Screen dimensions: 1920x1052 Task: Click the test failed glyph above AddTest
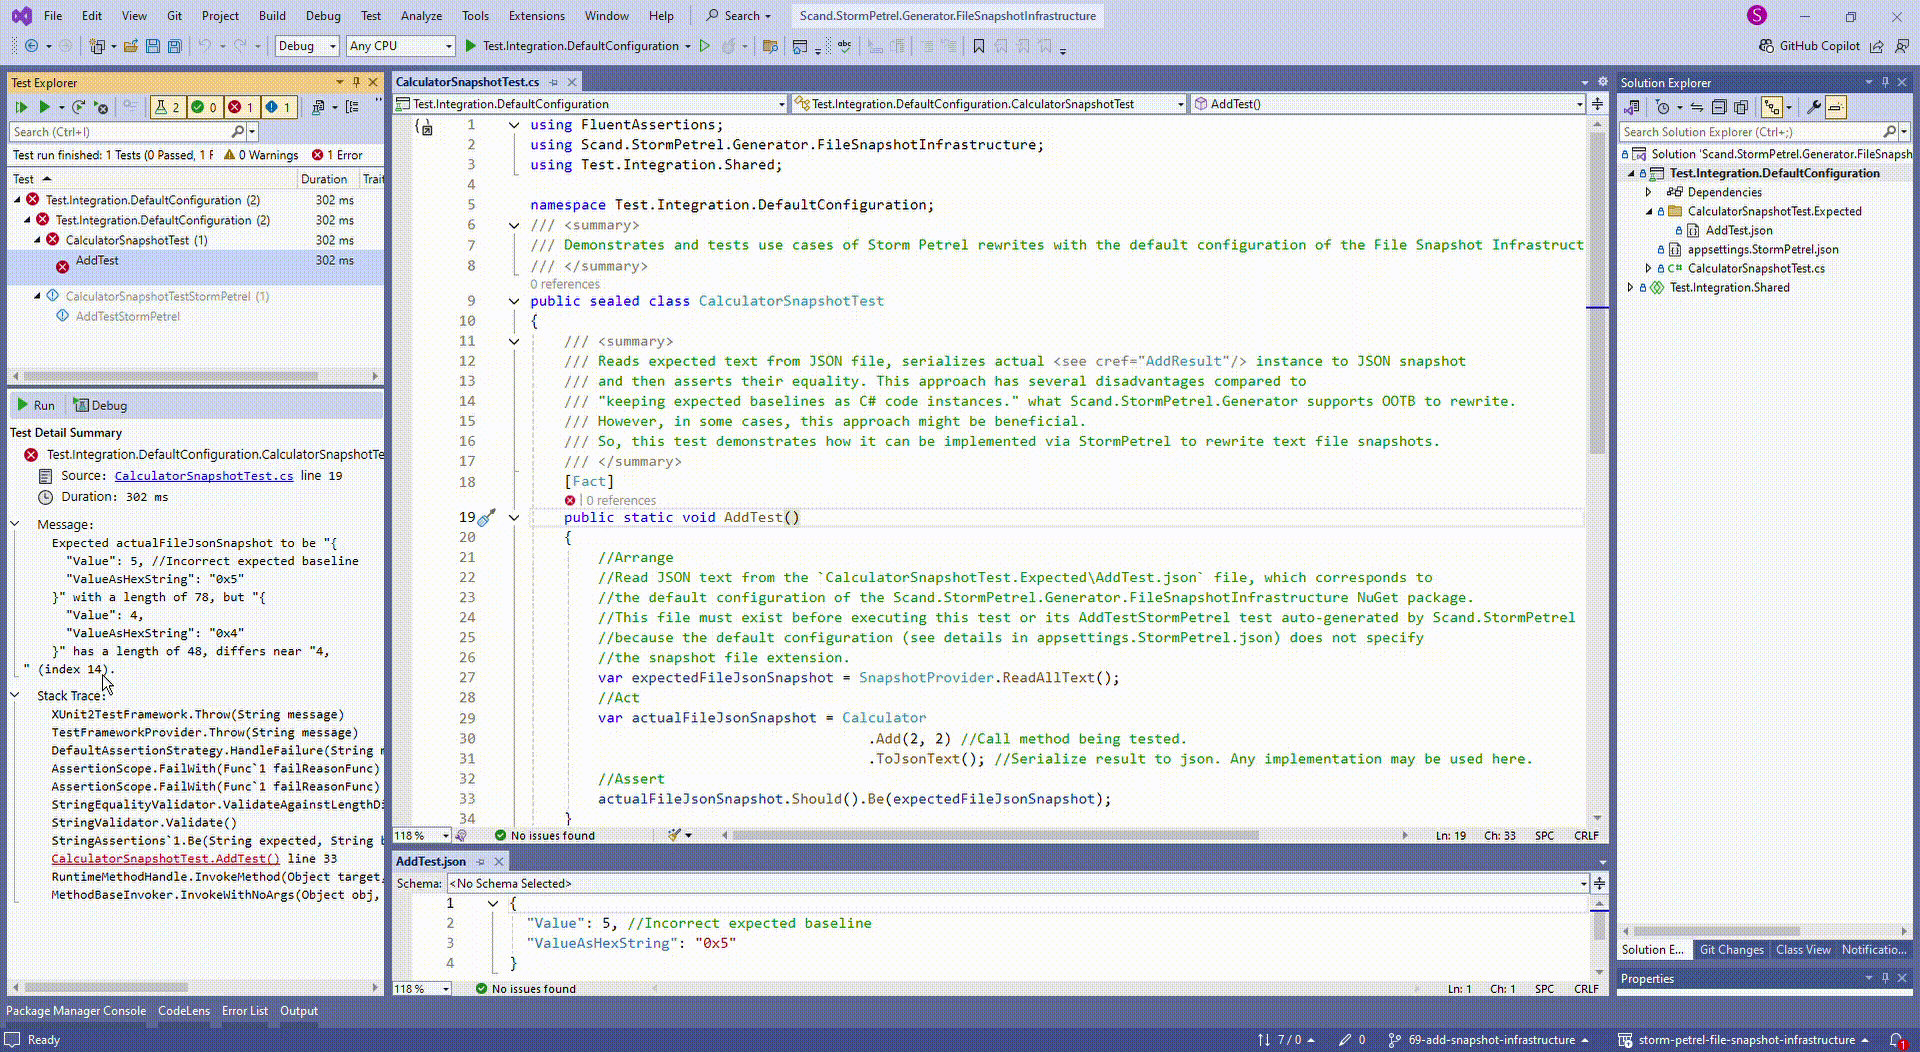click(x=570, y=500)
